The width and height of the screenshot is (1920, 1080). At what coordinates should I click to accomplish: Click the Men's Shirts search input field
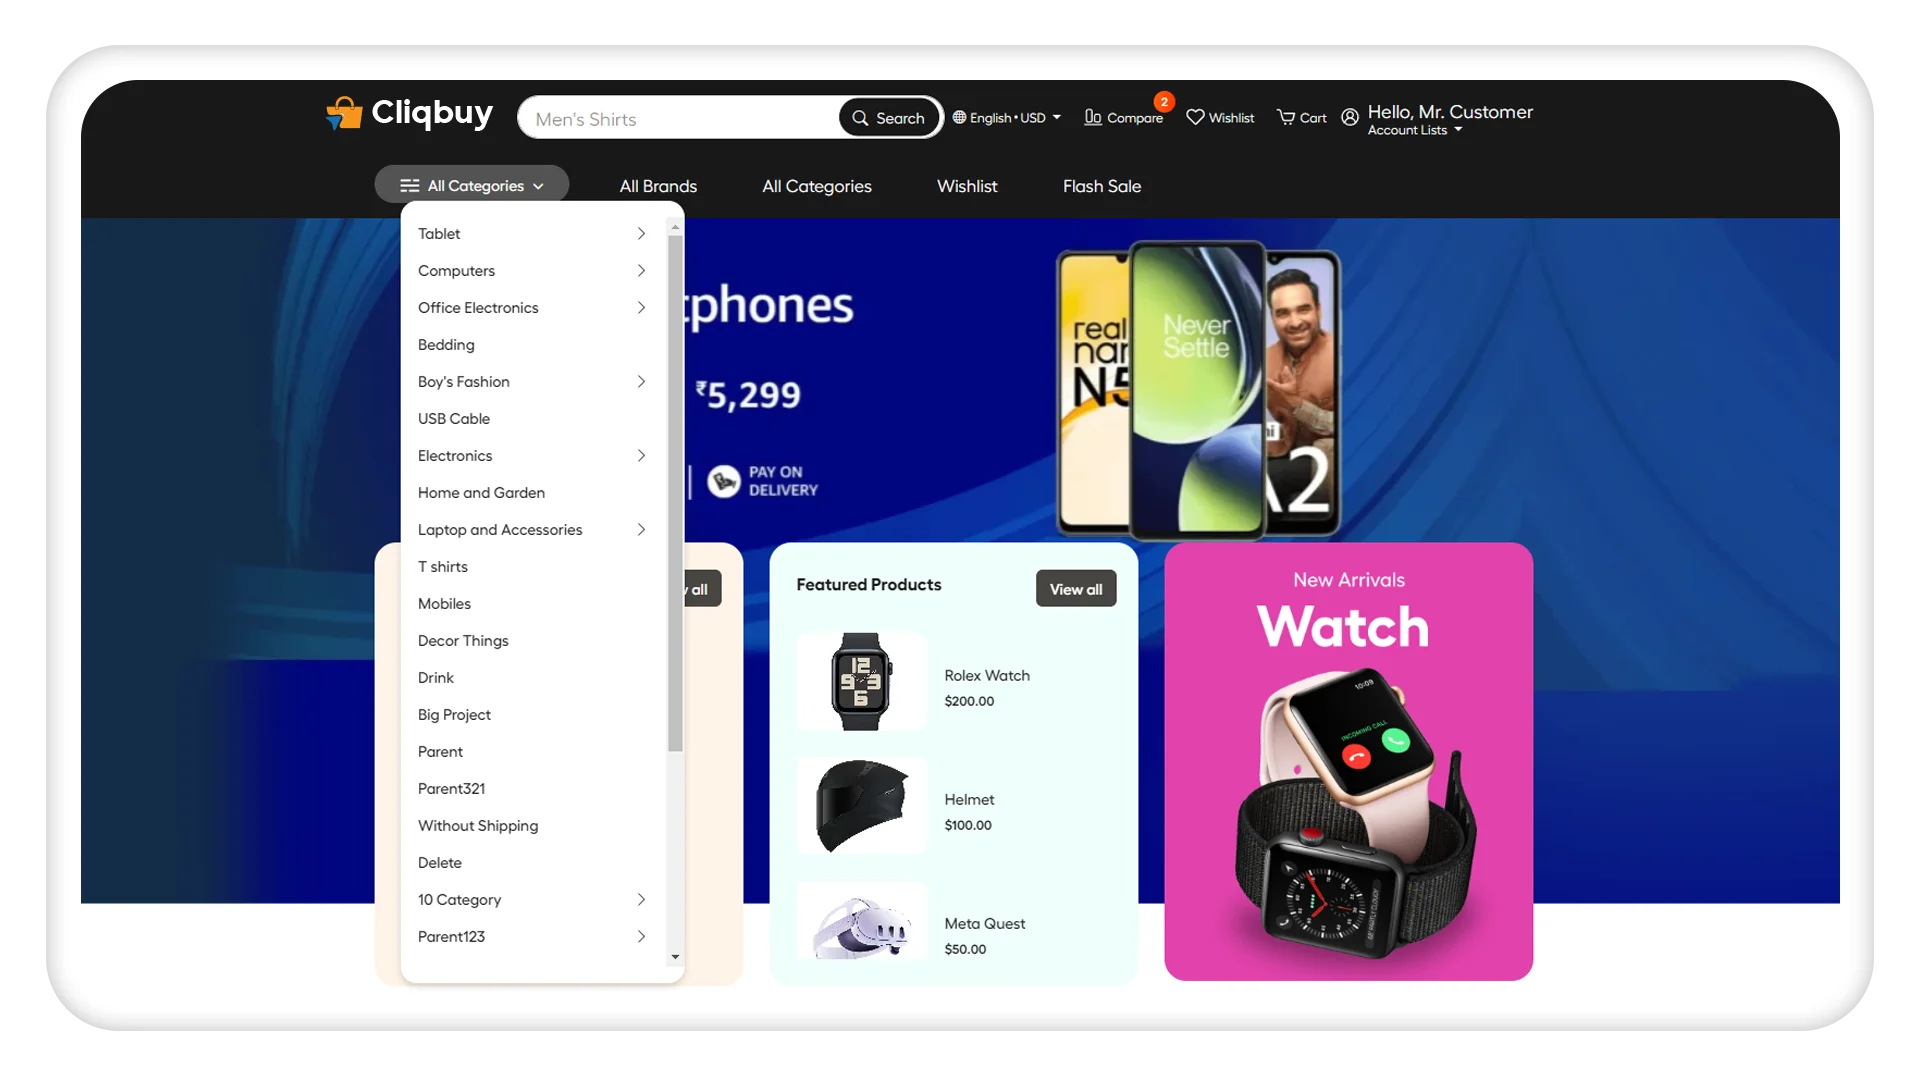coord(679,117)
